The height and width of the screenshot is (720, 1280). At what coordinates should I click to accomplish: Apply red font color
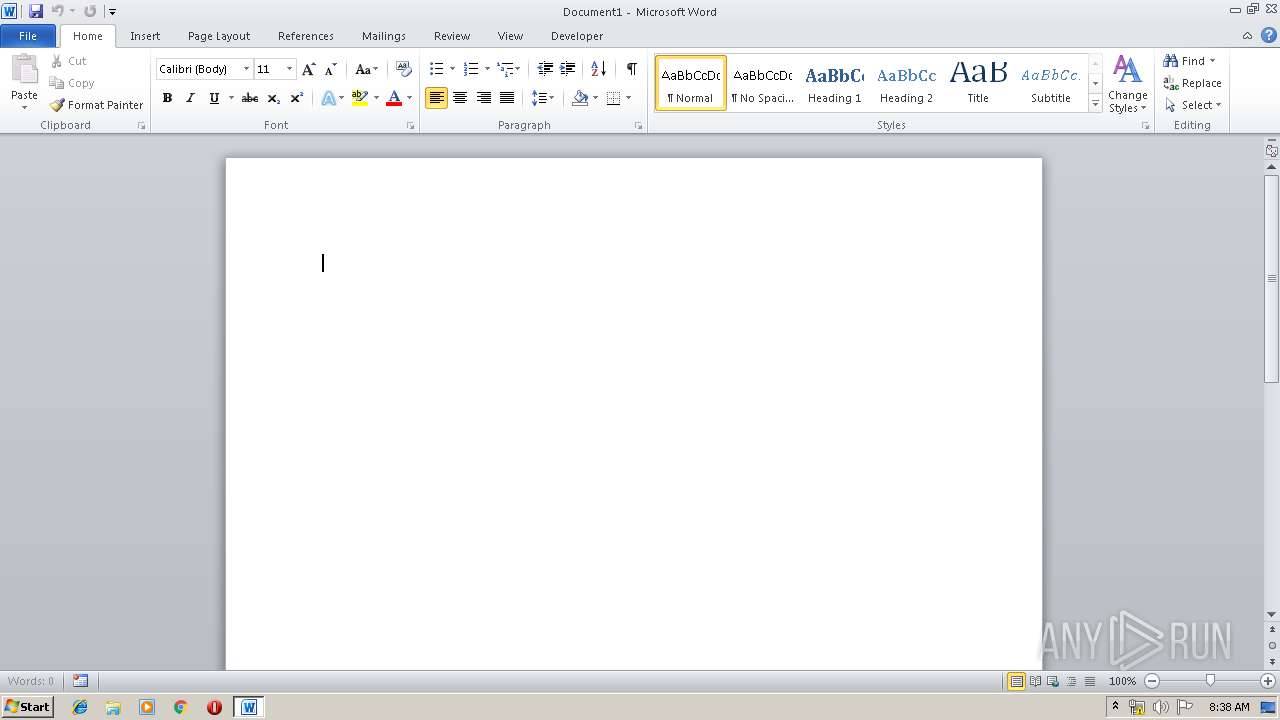coord(394,98)
